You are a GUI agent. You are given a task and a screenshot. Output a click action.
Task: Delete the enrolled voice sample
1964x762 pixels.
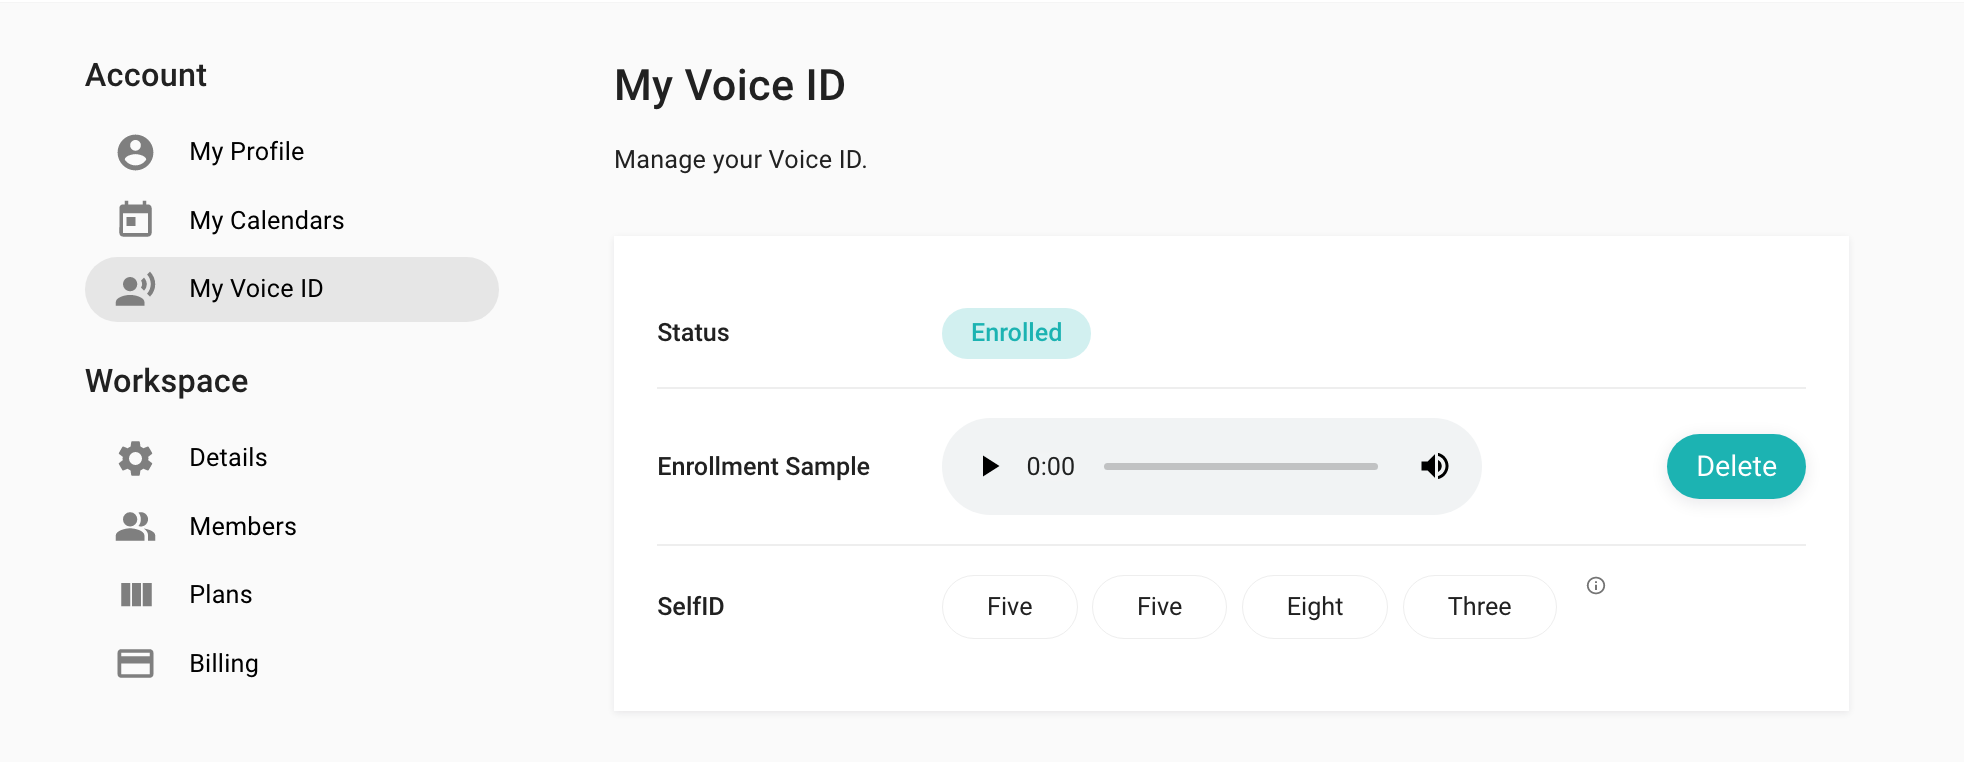coord(1735,466)
